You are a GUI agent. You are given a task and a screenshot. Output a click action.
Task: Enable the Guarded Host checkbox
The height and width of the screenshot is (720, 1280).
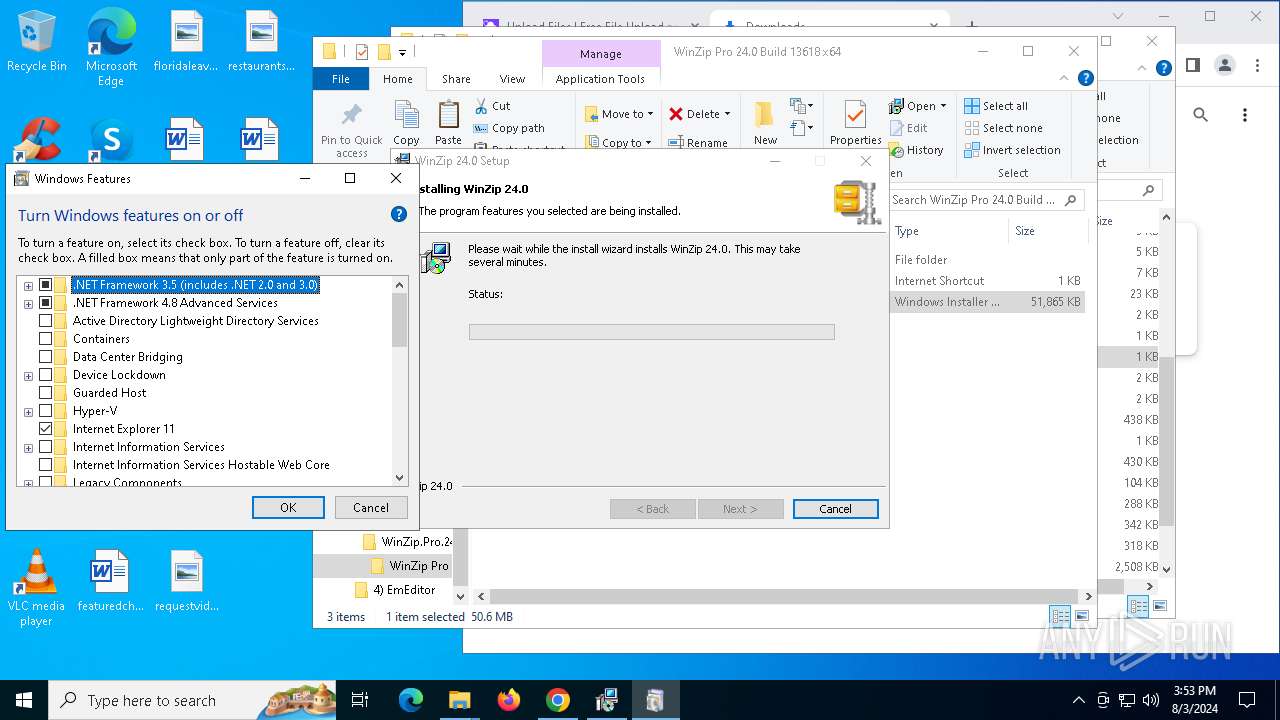[x=45, y=393]
